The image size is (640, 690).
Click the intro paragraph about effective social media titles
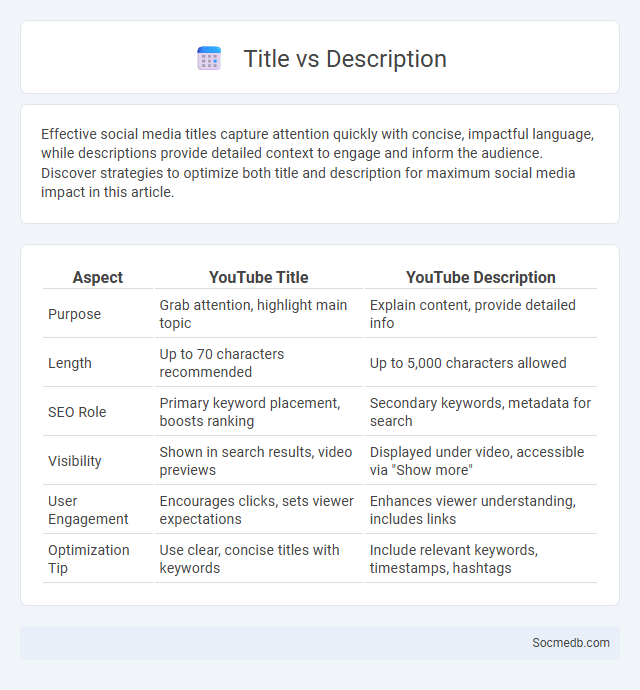tap(318, 163)
